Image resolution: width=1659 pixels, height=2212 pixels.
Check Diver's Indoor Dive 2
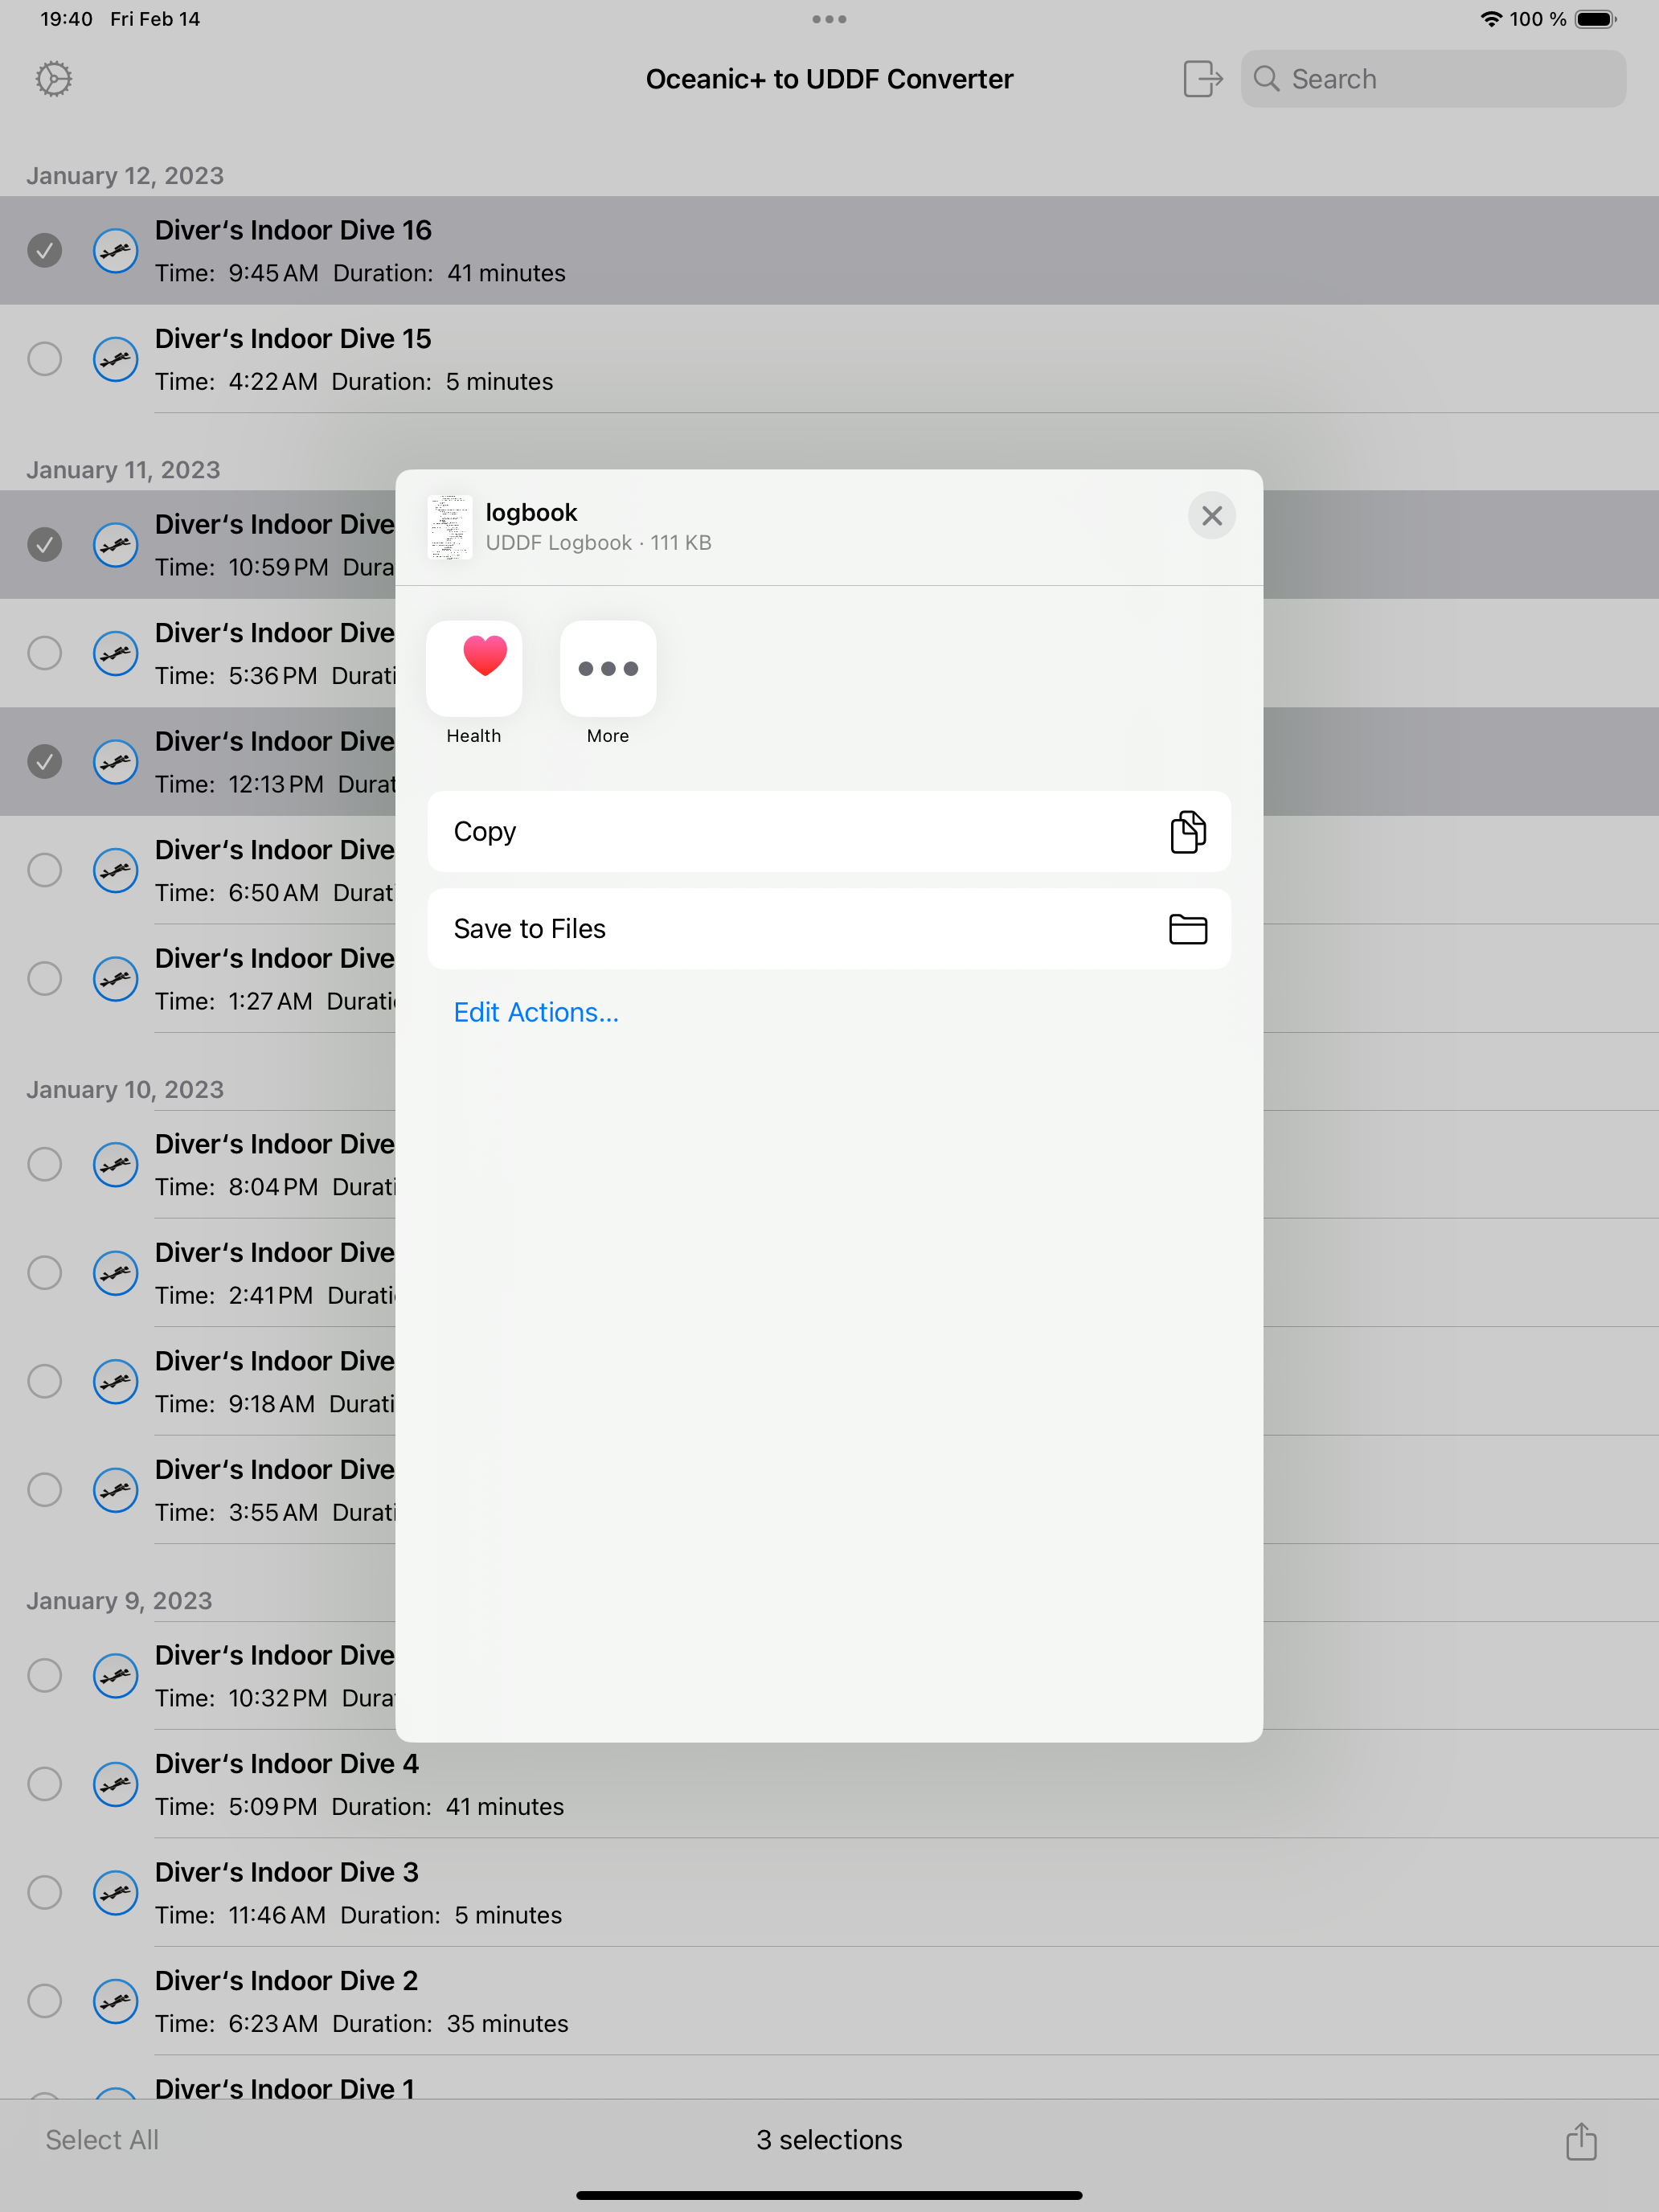(x=45, y=2001)
